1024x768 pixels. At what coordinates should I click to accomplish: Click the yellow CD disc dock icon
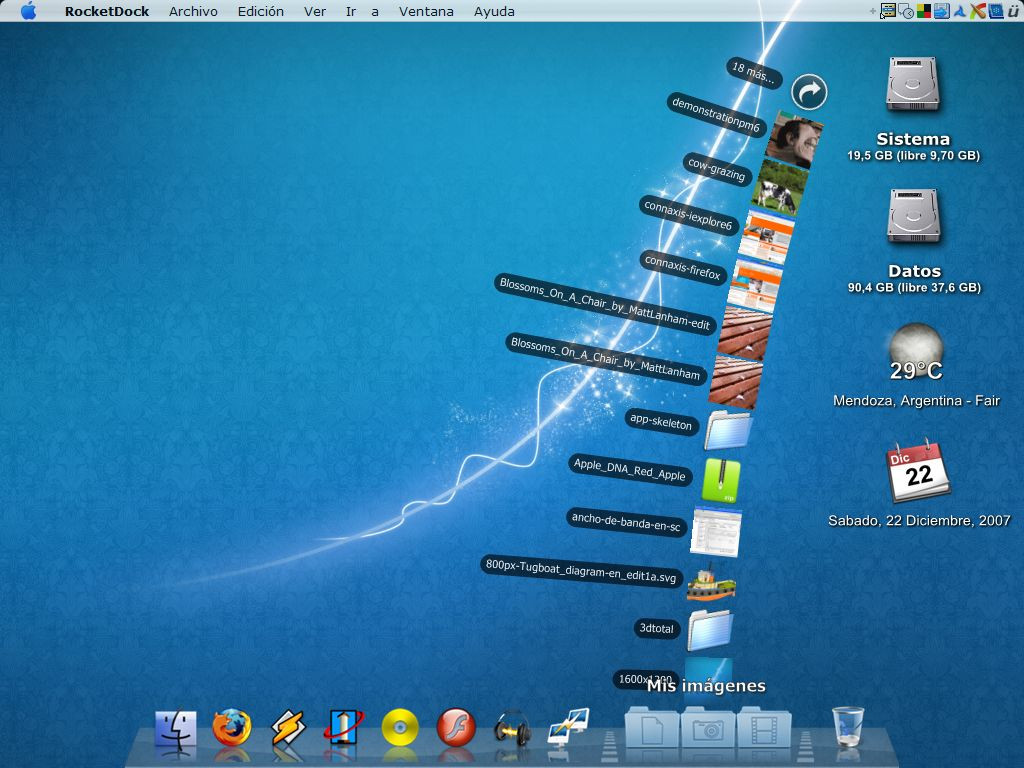coord(400,727)
